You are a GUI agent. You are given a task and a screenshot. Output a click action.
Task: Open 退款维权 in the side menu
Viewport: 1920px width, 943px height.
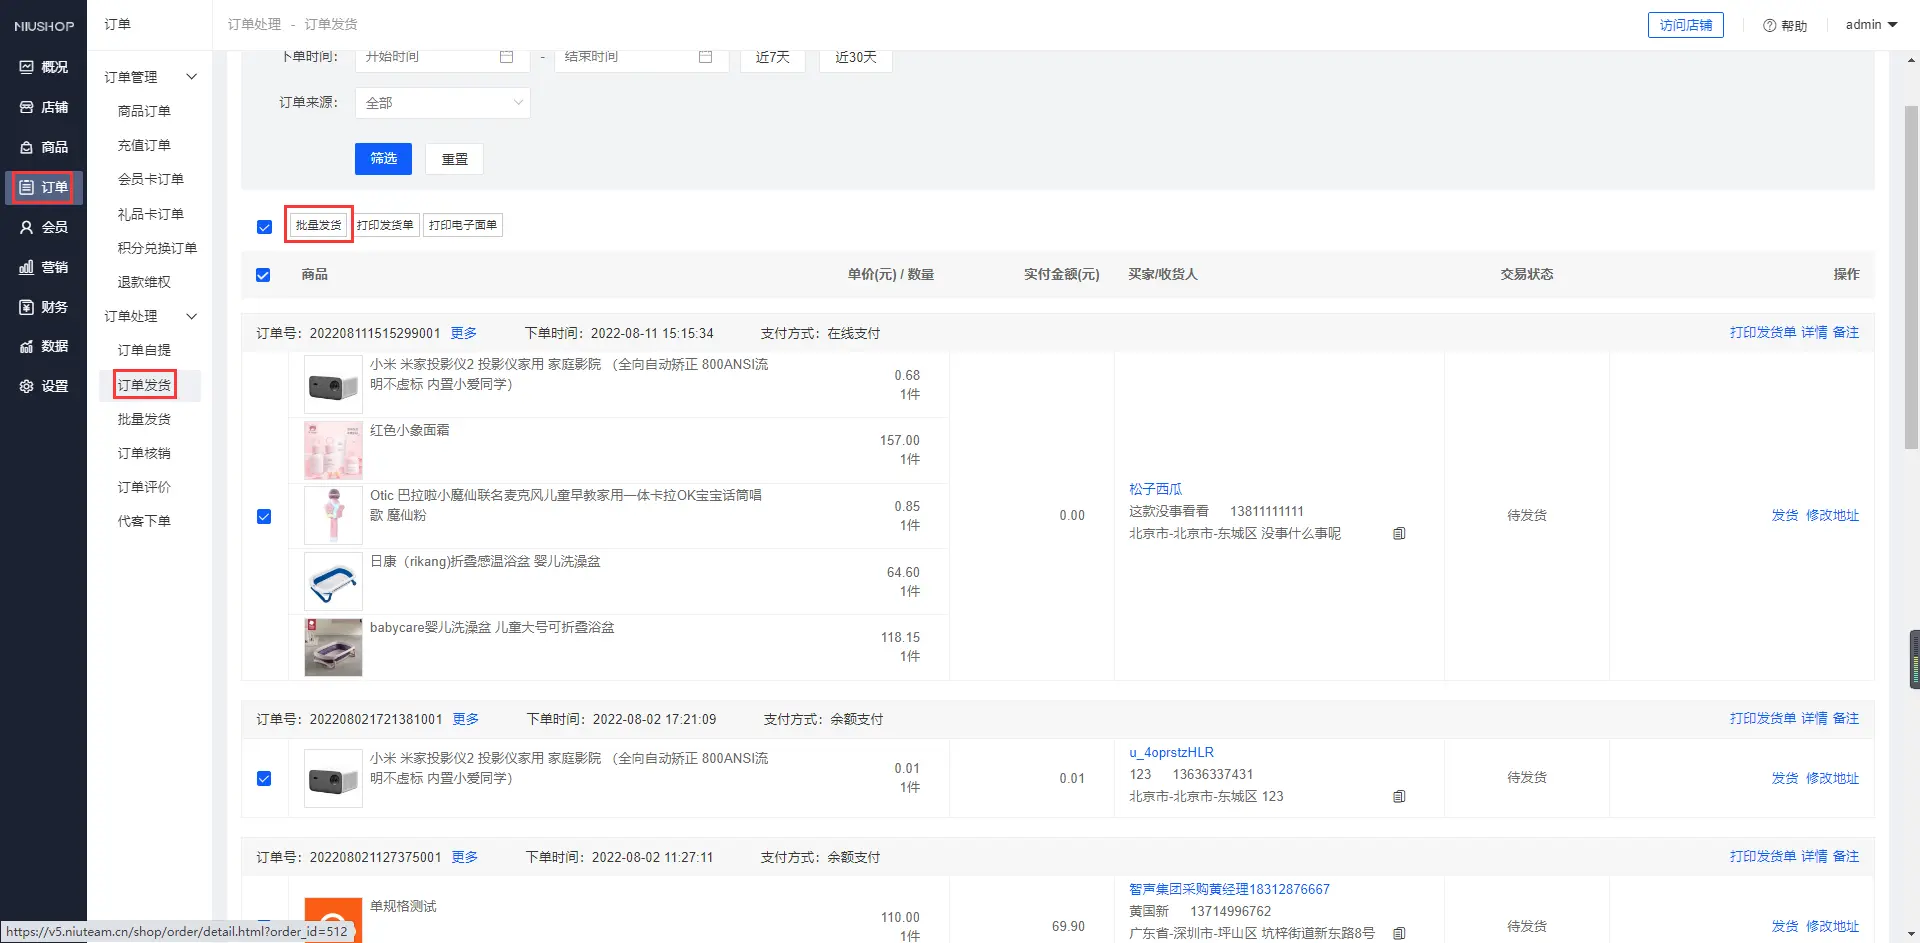click(x=144, y=282)
